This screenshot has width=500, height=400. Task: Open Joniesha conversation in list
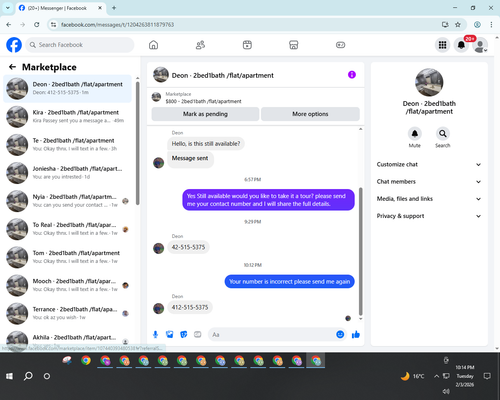tap(68, 173)
